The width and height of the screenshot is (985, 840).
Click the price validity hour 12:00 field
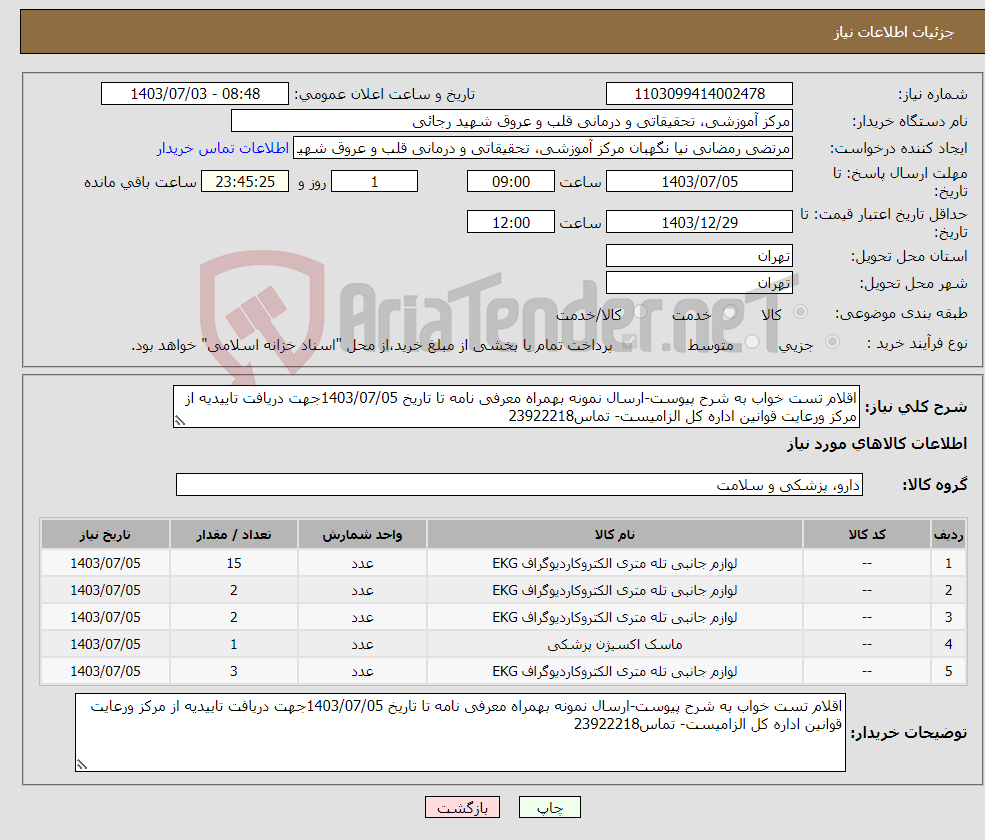pyautogui.click(x=511, y=222)
